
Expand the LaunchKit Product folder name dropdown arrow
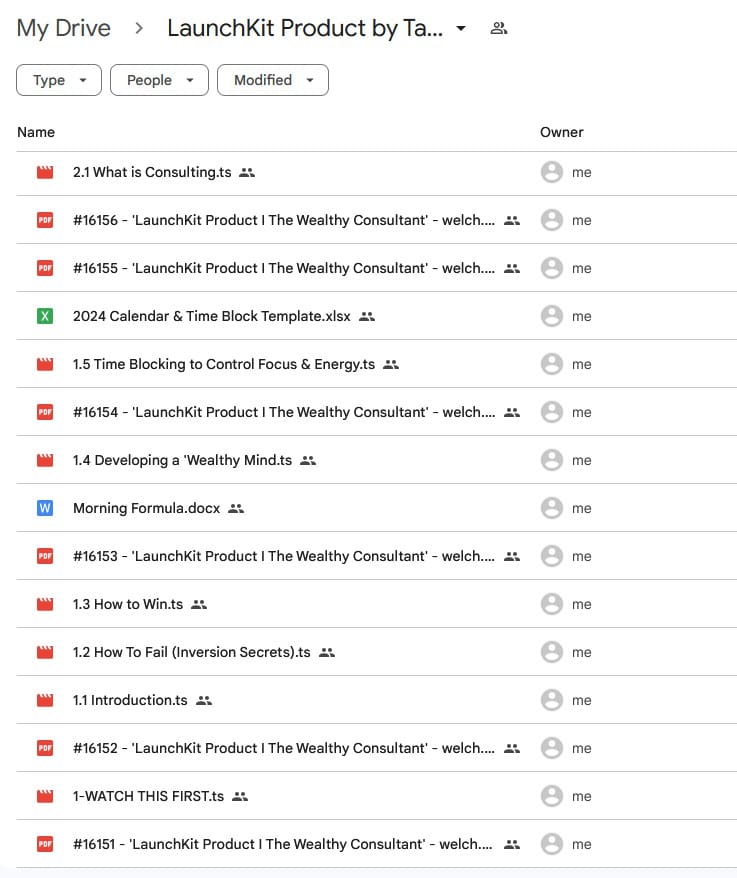(460, 29)
